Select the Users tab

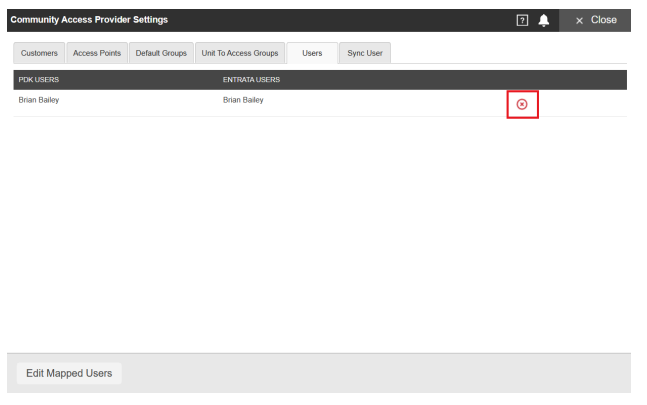point(312,53)
